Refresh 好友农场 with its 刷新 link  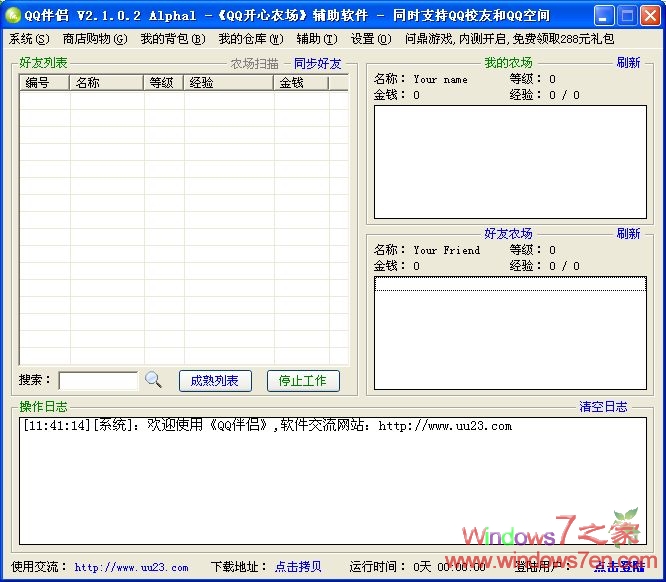628,234
